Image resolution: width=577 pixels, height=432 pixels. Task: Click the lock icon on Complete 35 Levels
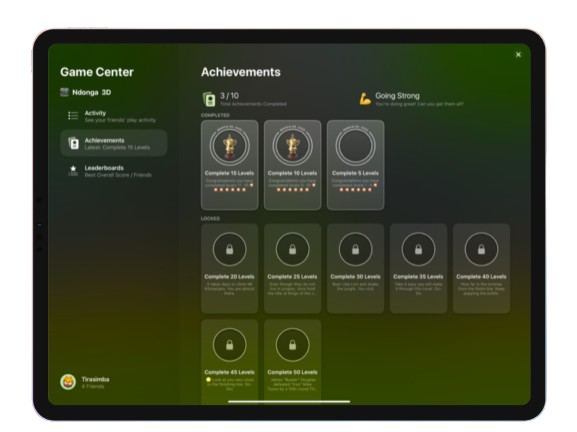[x=418, y=249]
